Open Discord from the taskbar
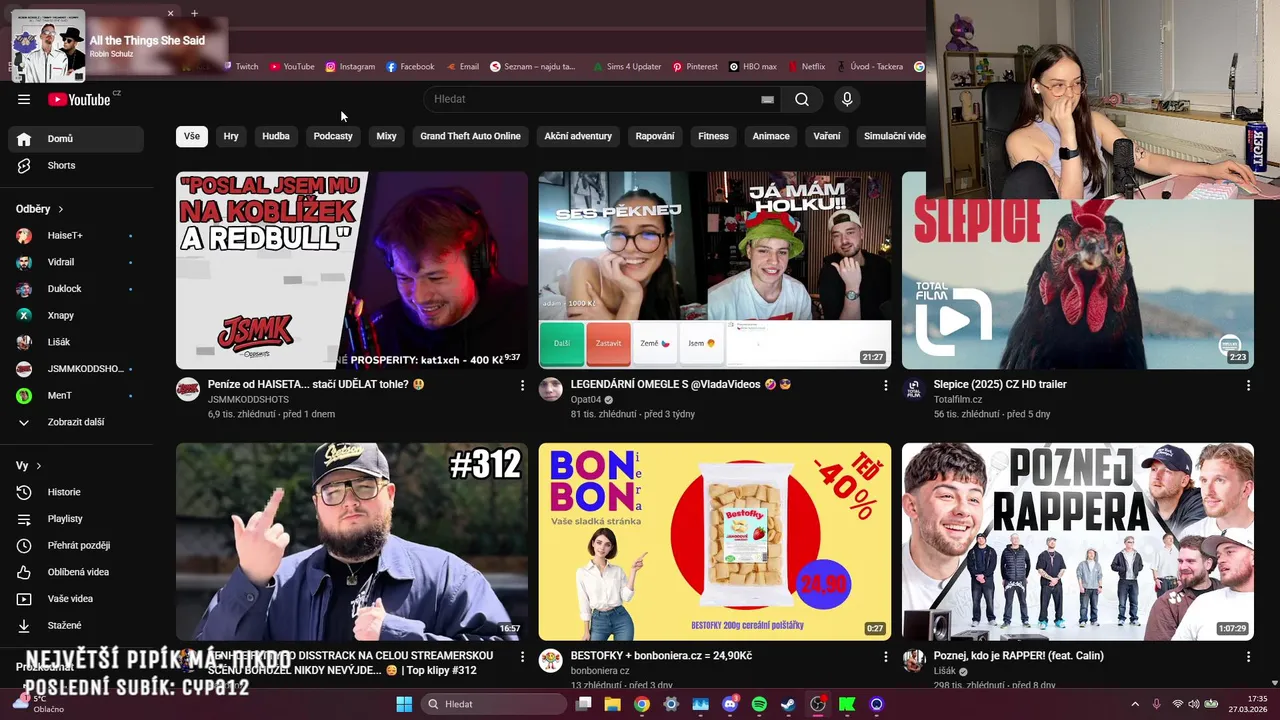This screenshot has width=1280, height=720. [x=730, y=704]
